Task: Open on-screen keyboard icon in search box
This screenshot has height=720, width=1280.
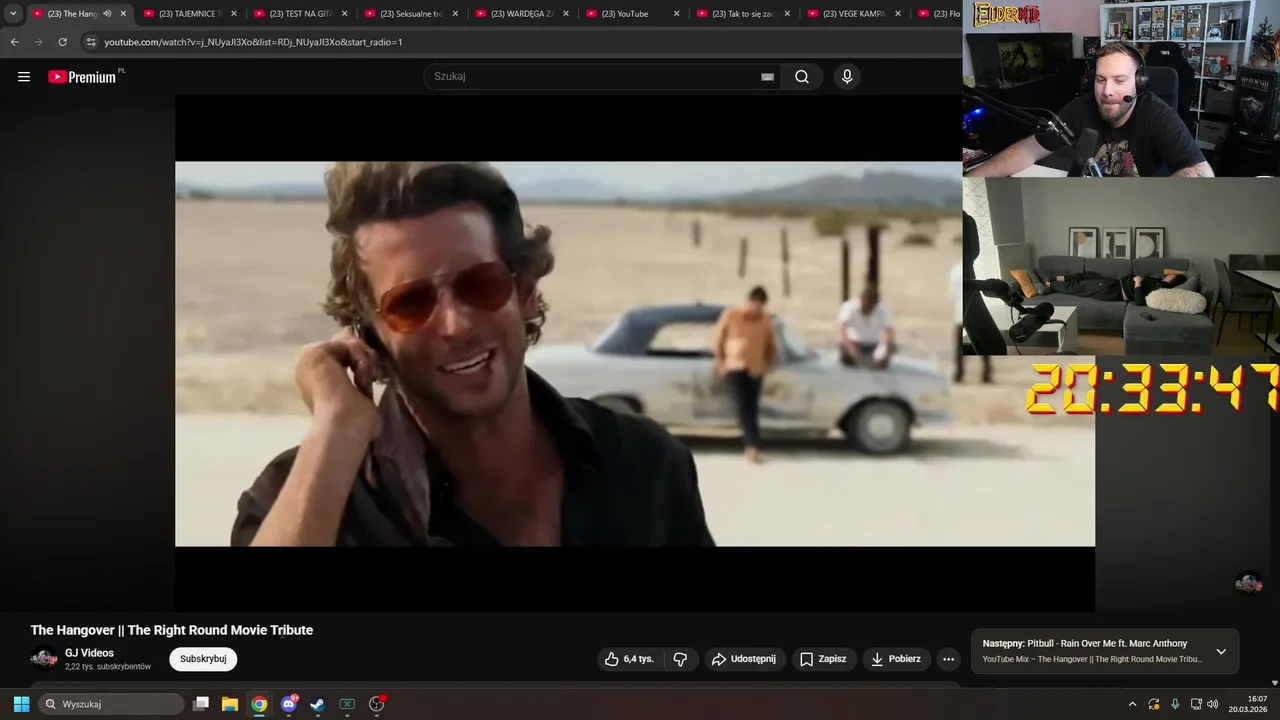Action: point(767,77)
